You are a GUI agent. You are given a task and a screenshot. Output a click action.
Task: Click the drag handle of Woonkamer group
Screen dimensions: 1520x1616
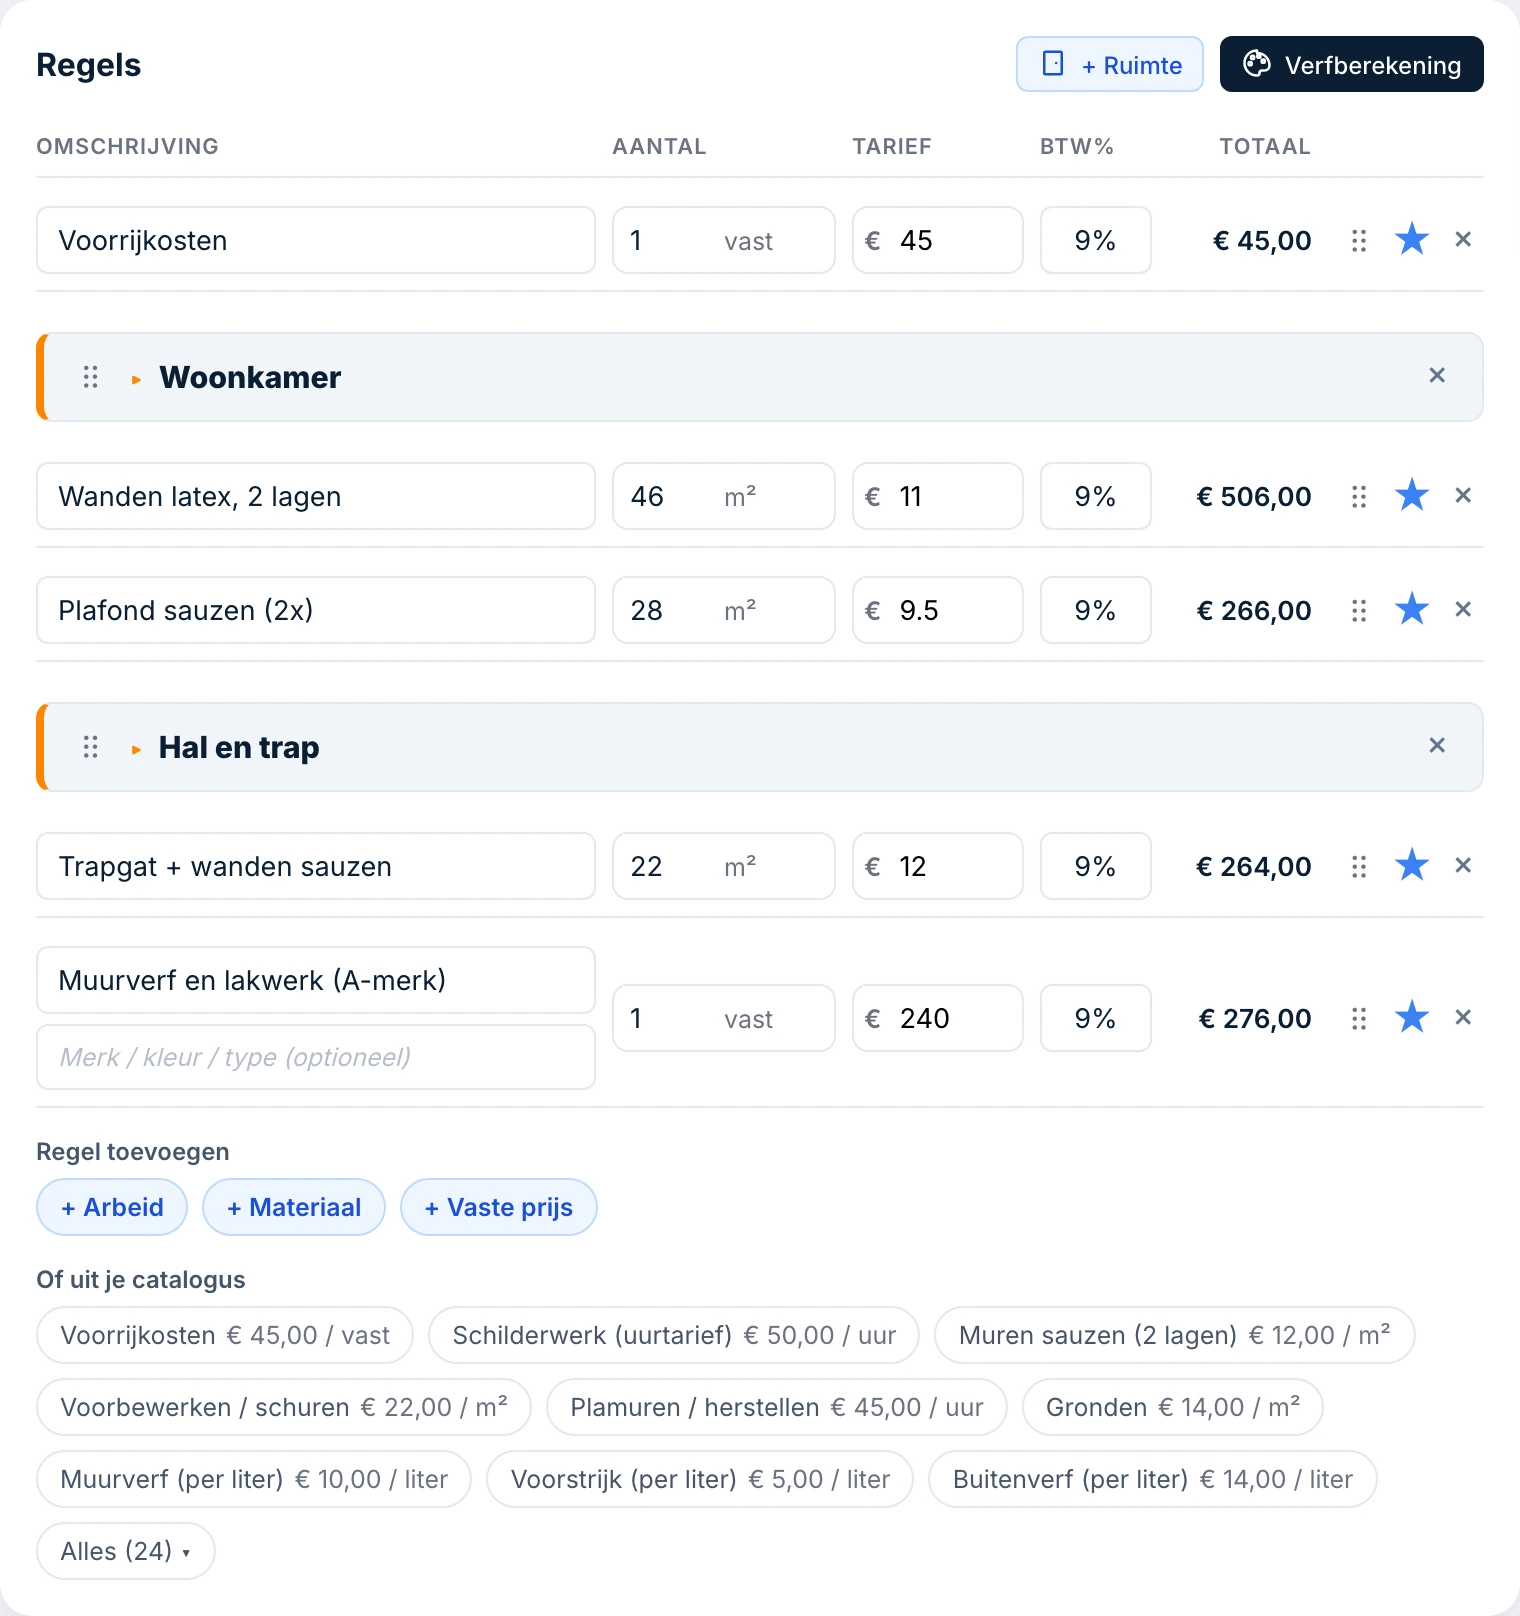pyautogui.click(x=91, y=377)
